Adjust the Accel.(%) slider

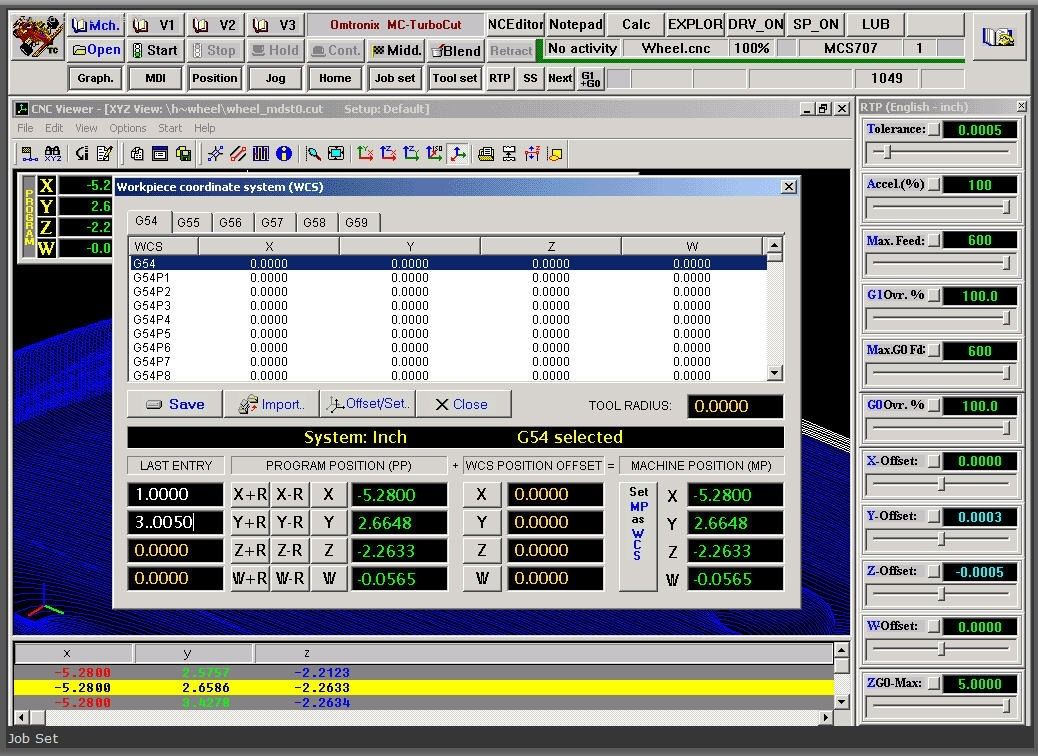point(1006,207)
